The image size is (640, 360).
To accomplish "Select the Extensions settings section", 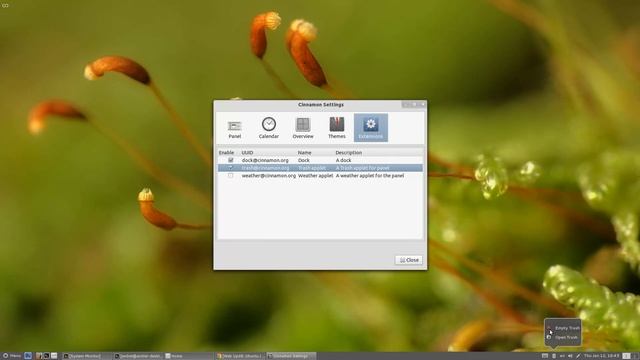I will click(x=371, y=128).
